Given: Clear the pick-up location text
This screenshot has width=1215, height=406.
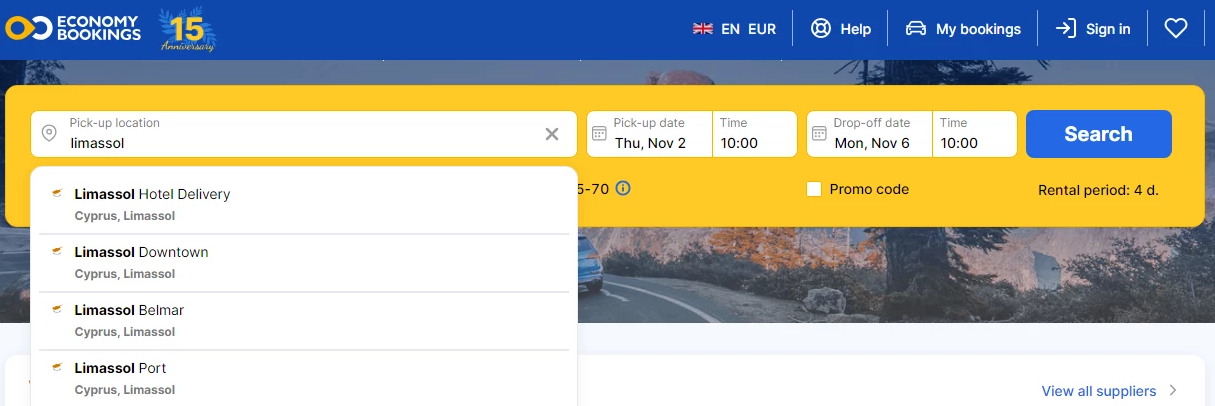Looking at the screenshot, I should click(552, 134).
